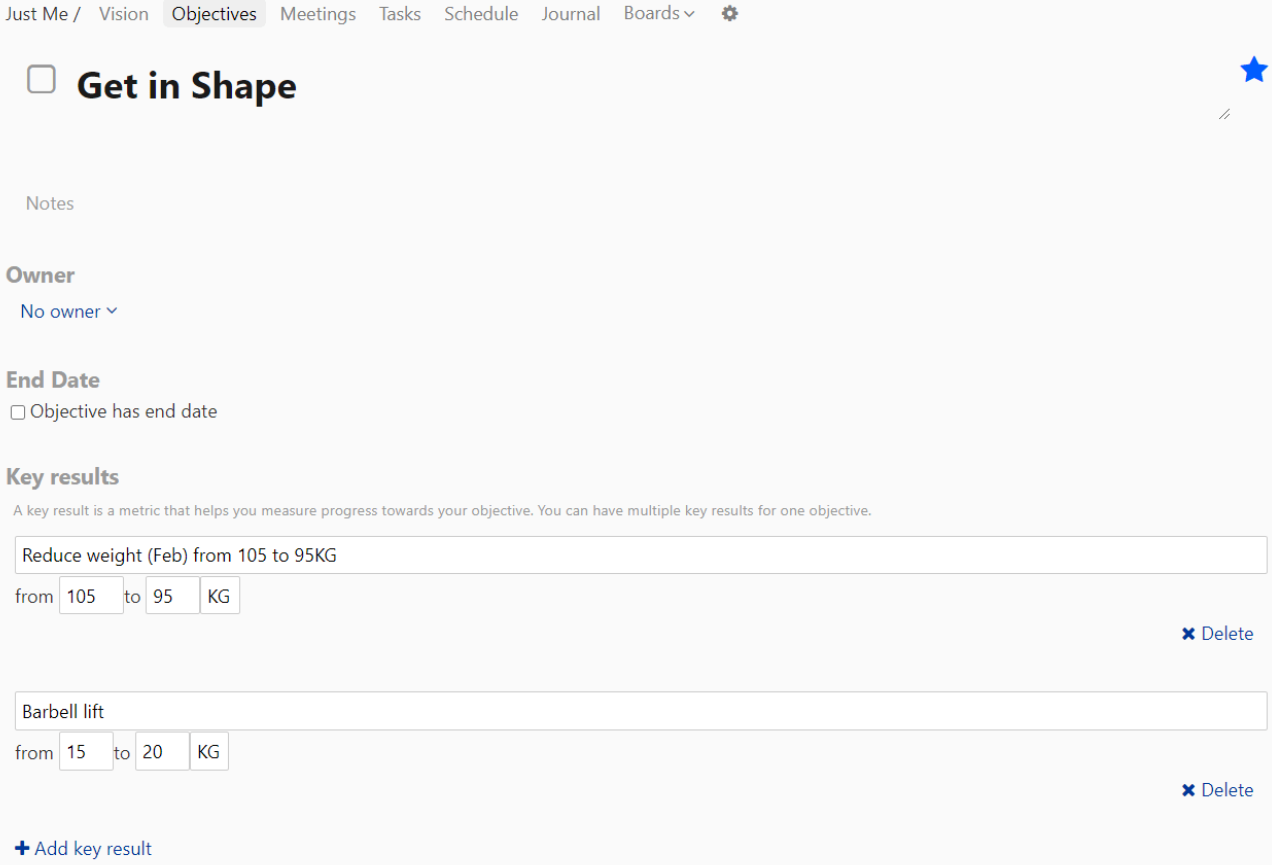Click the starting value field showing 105

[x=91, y=596]
